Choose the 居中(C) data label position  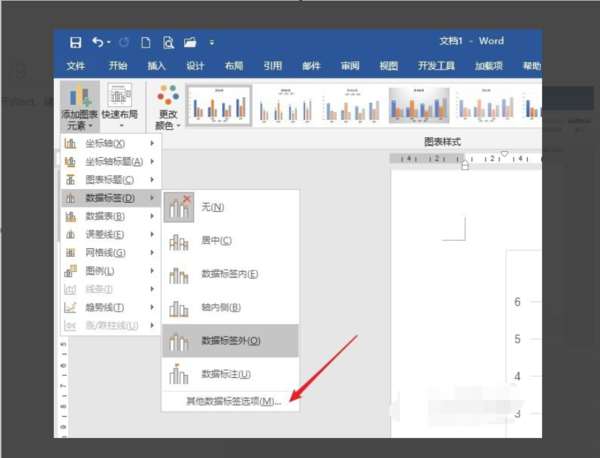(231, 241)
